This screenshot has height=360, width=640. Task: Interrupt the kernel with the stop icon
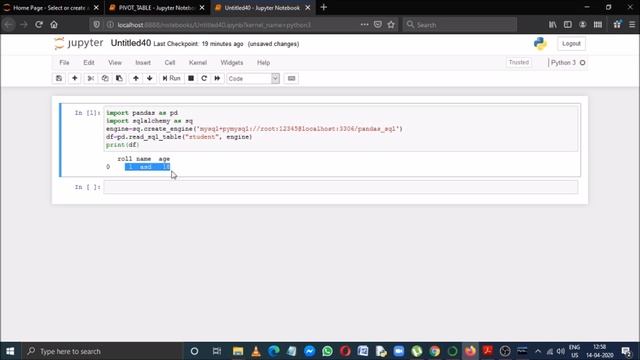(x=191, y=78)
